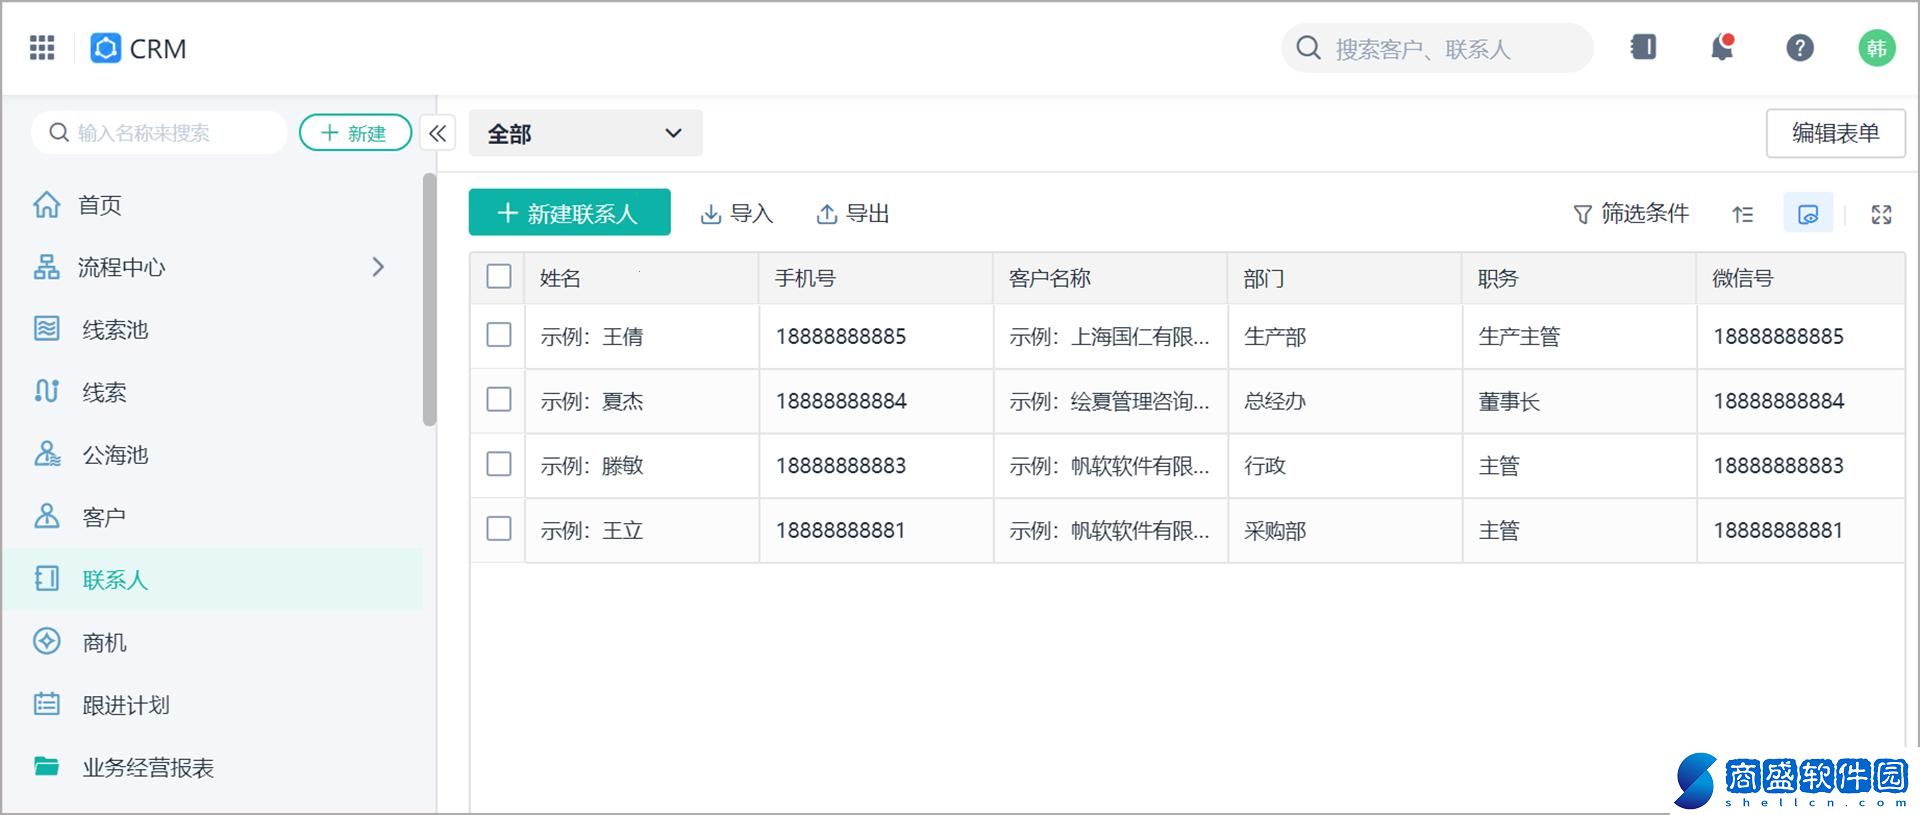Select the 联系人 menu item
Screen dimensions: 1920x815
[x=212, y=579]
